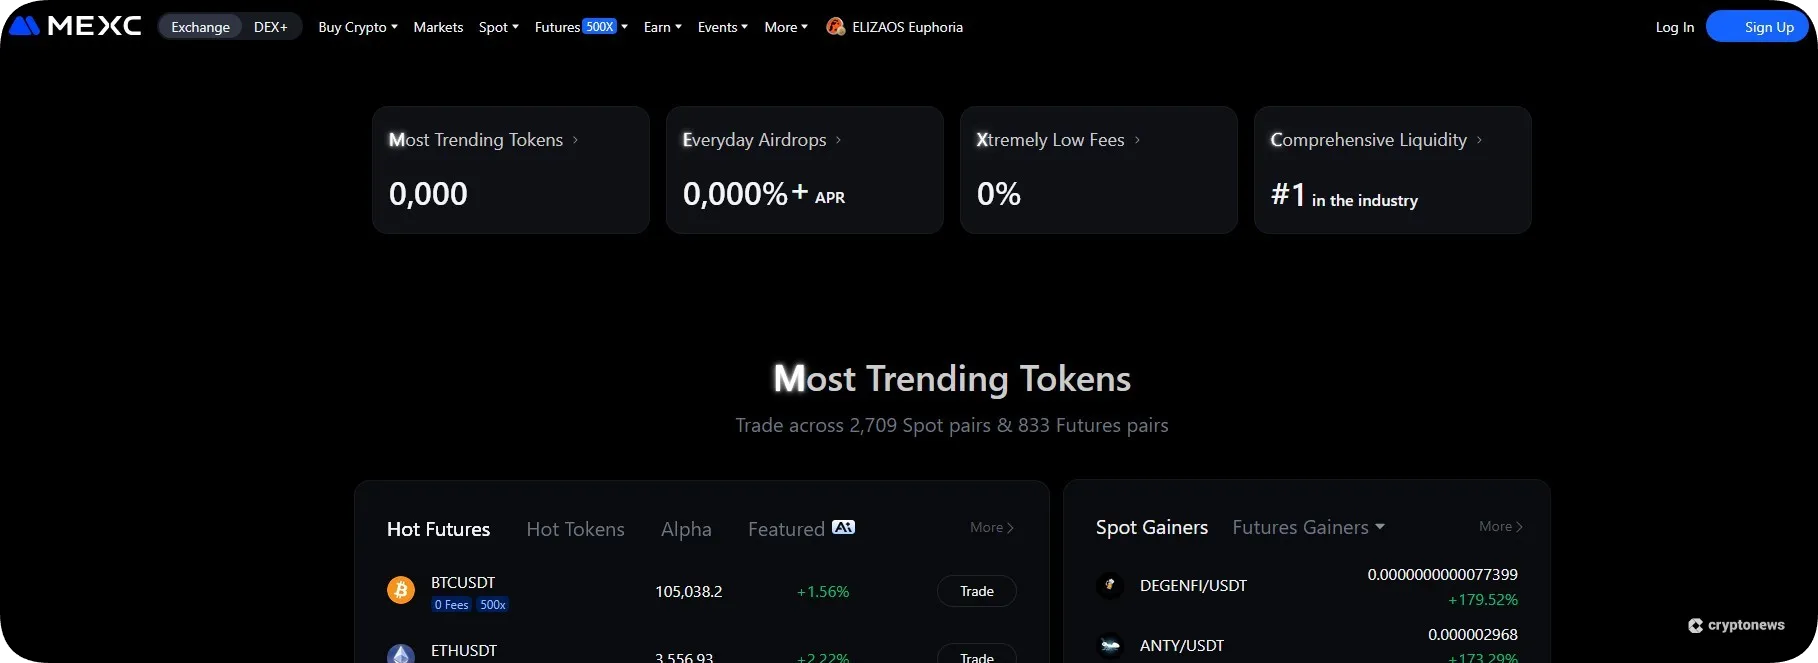
Task: Expand the More navigation menu
Action: (784, 27)
